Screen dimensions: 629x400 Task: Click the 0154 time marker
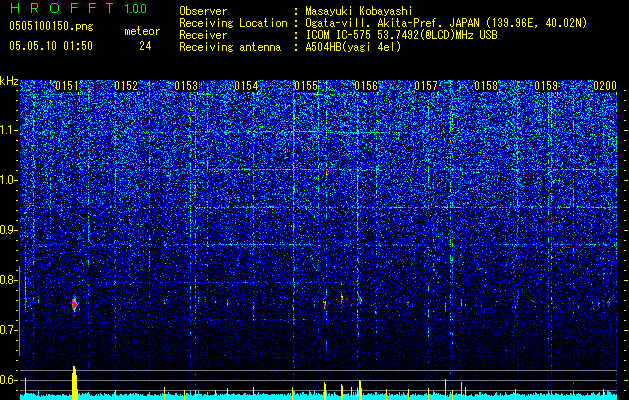point(246,86)
